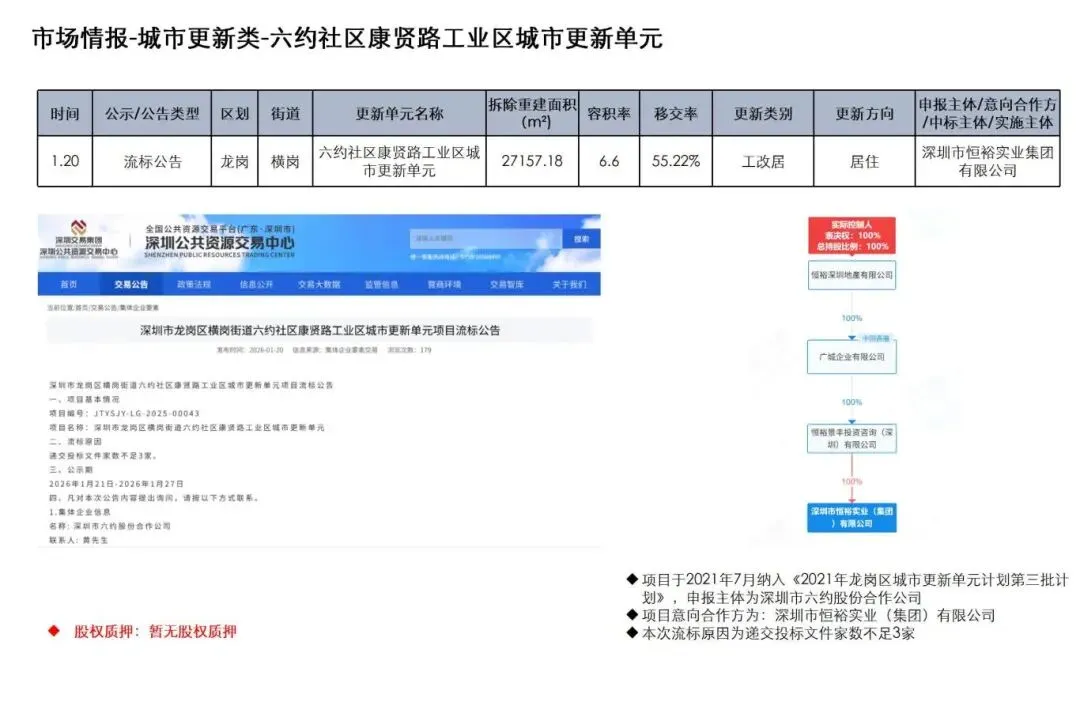Click the 更新单元名称 column header
The image size is (1080, 721).
[x=399, y=114]
